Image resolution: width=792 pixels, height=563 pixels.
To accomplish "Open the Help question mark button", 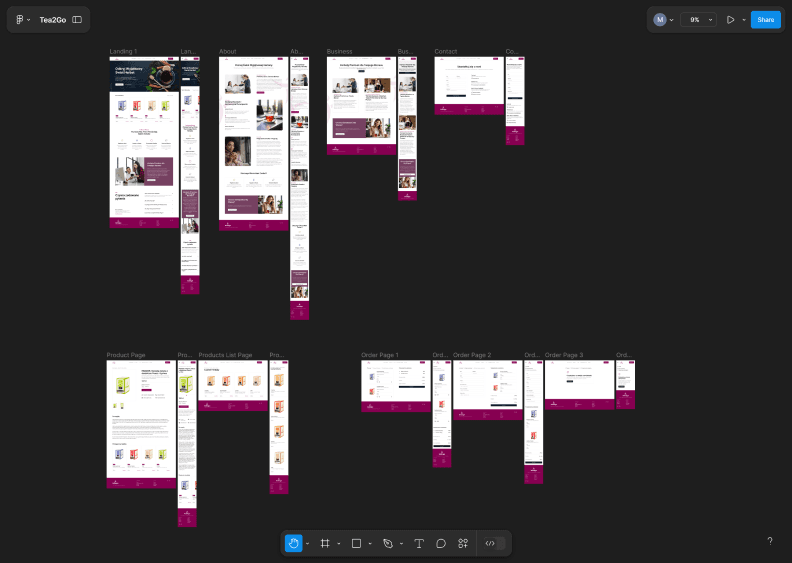I will pyautogui.click(x=769, y=541).
